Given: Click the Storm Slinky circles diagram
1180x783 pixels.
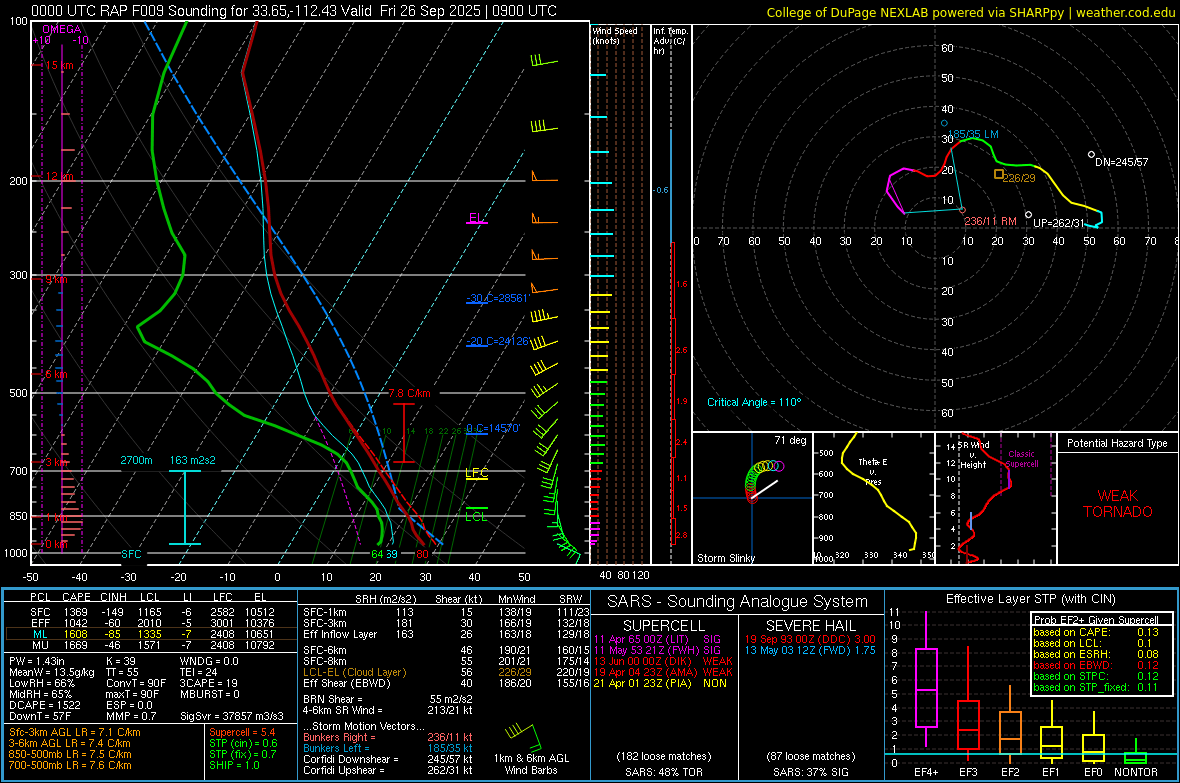Looking at the screenshot, I should [x=764, y=480].
